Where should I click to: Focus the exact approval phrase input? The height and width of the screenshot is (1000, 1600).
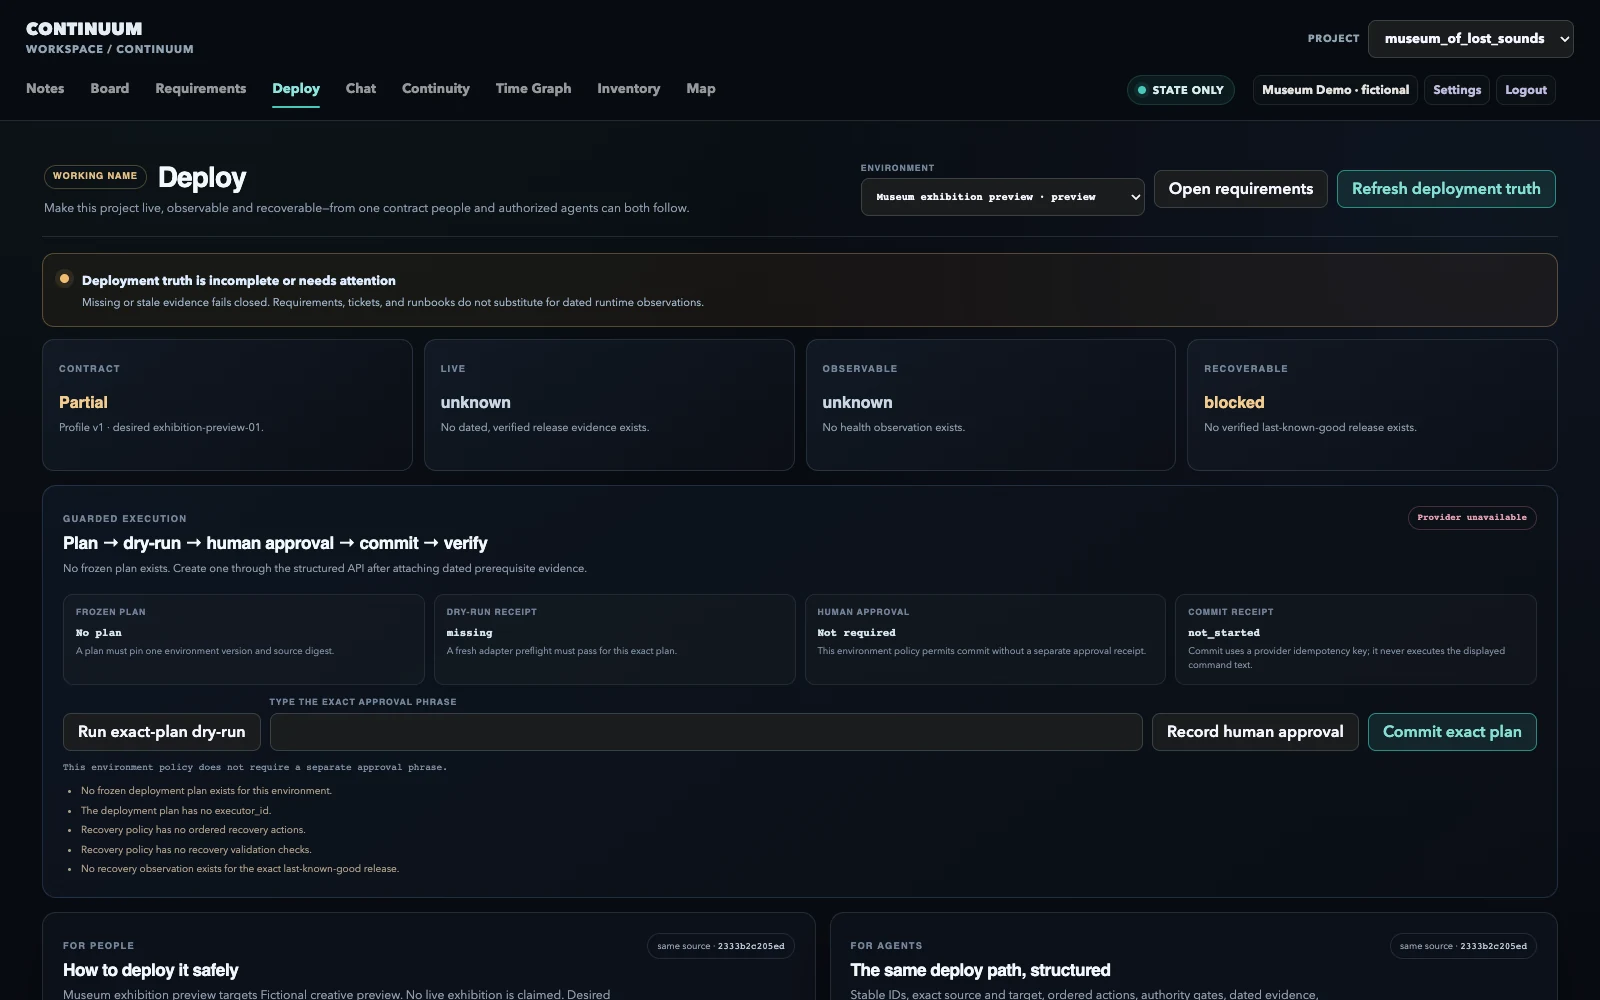pyautogui.click(x=706, y=732)
